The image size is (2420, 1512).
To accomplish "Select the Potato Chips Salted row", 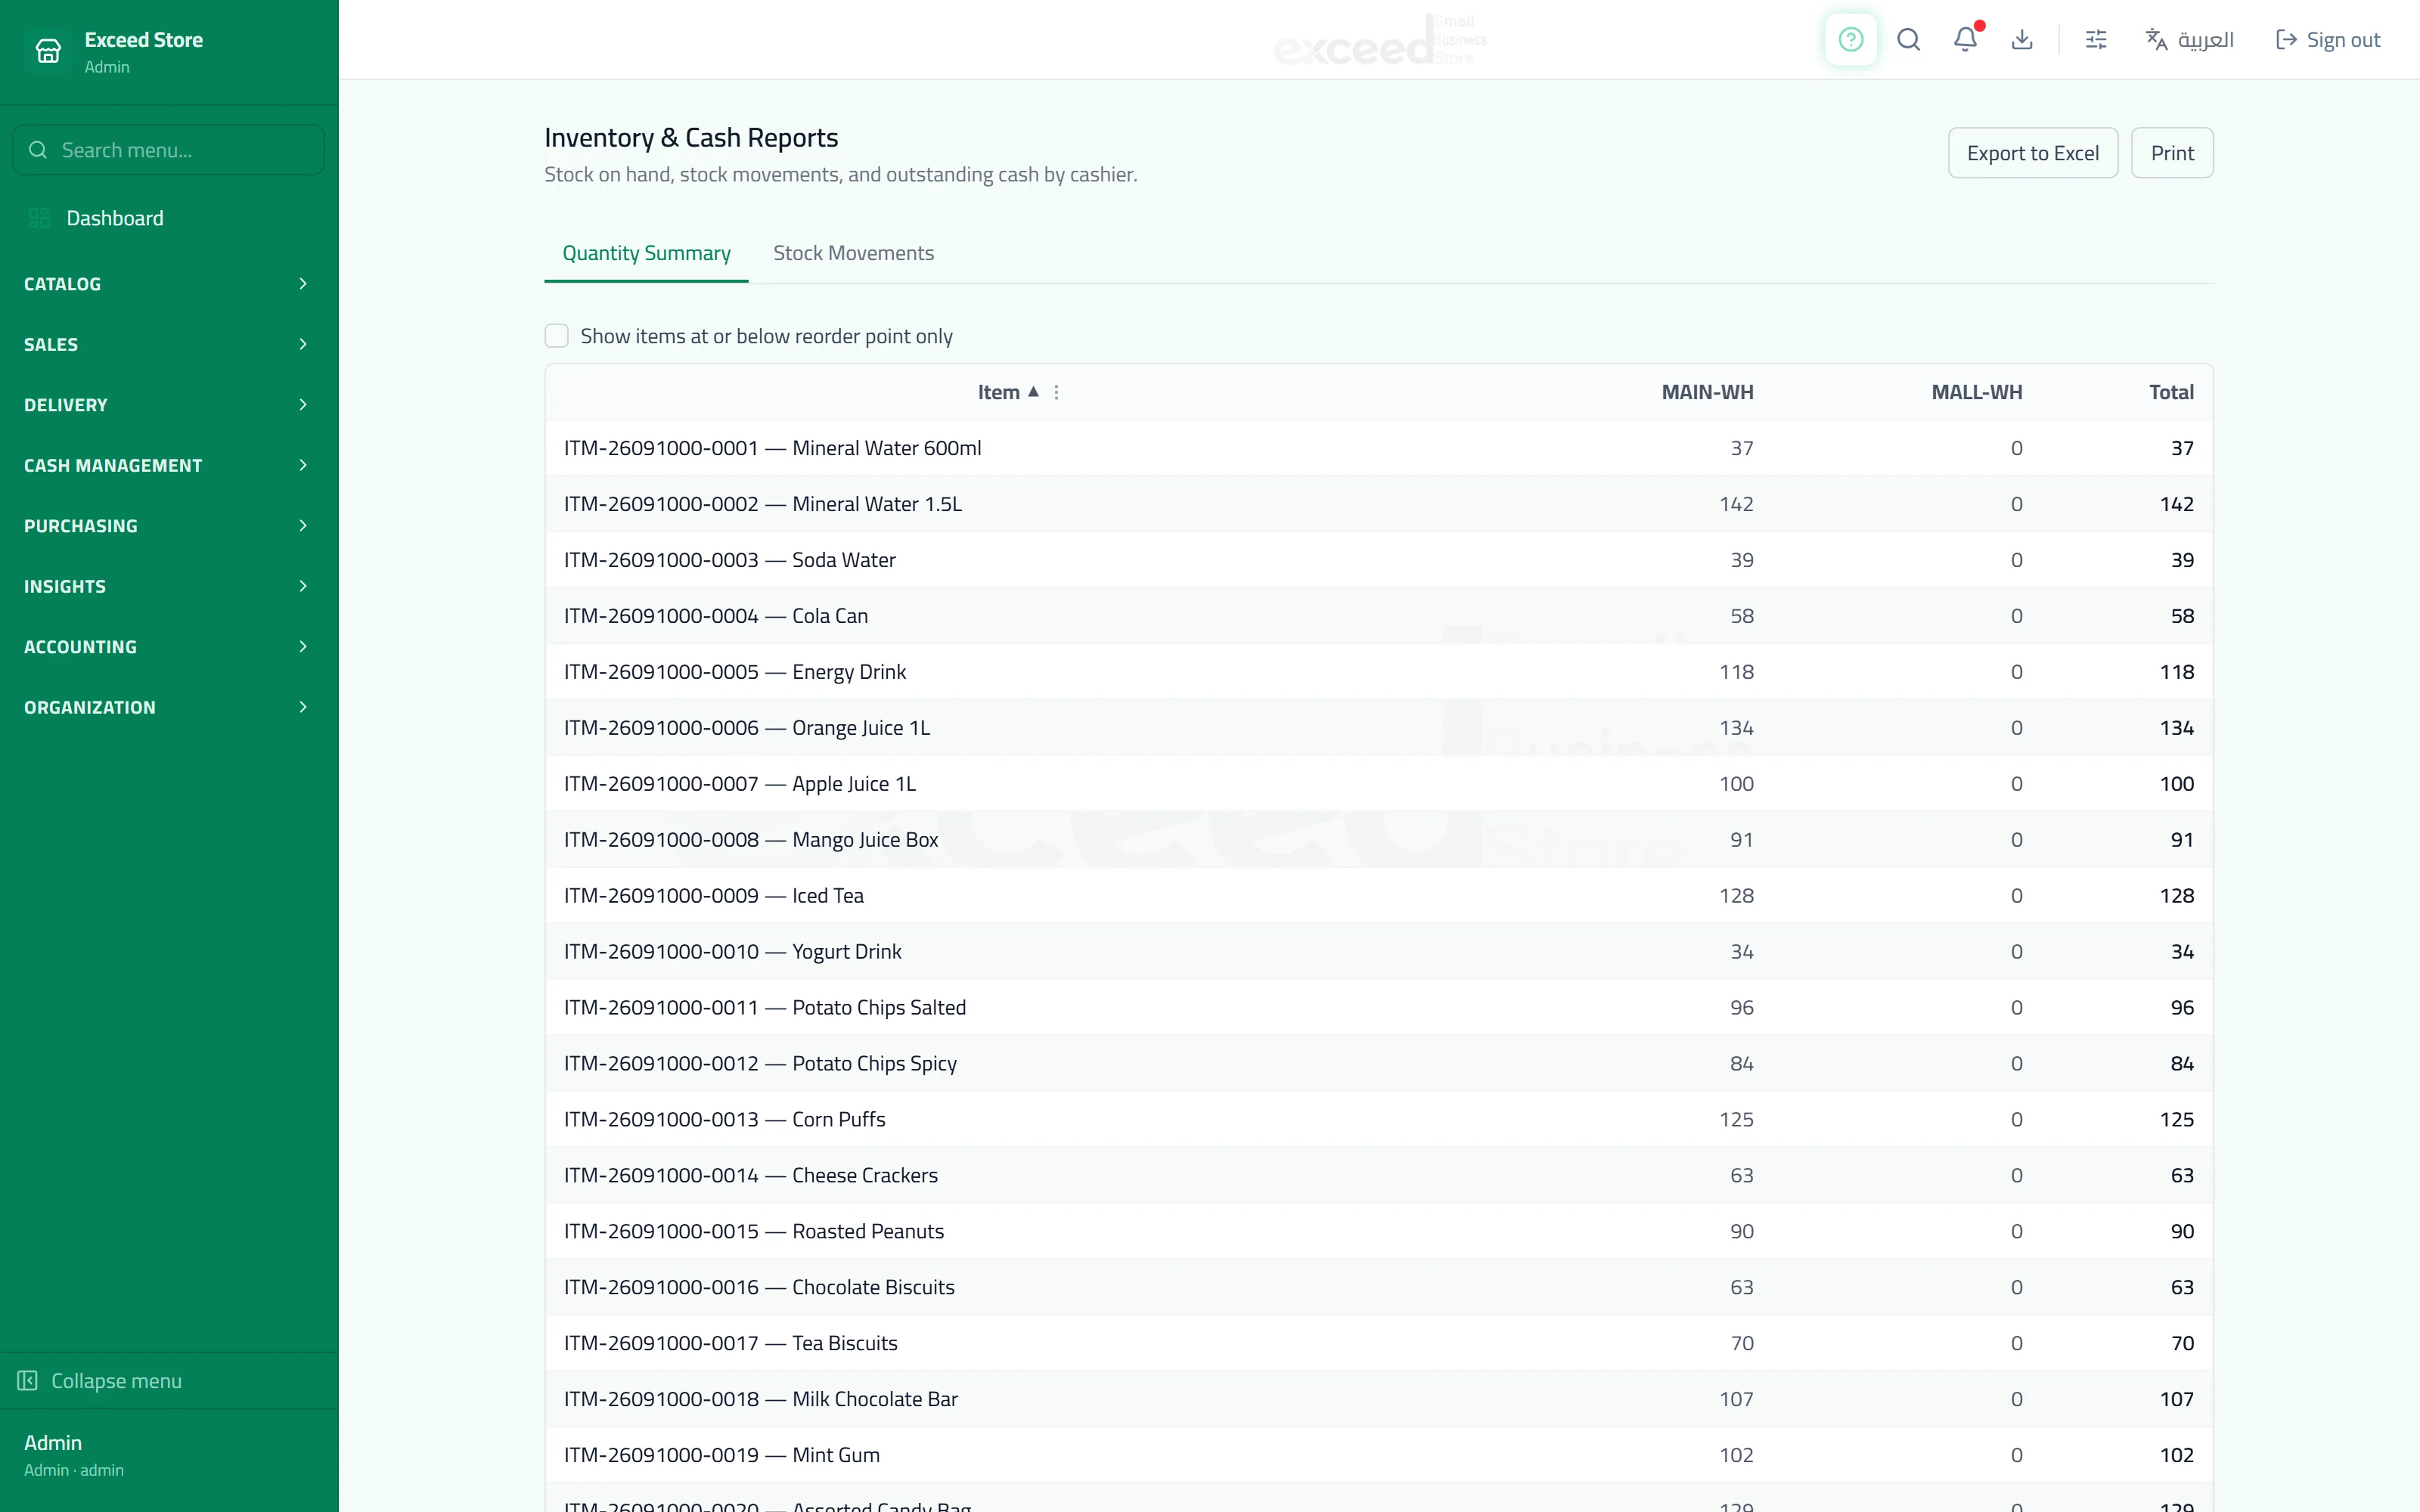I will pyautogui.click(x=1379, y=1008).
